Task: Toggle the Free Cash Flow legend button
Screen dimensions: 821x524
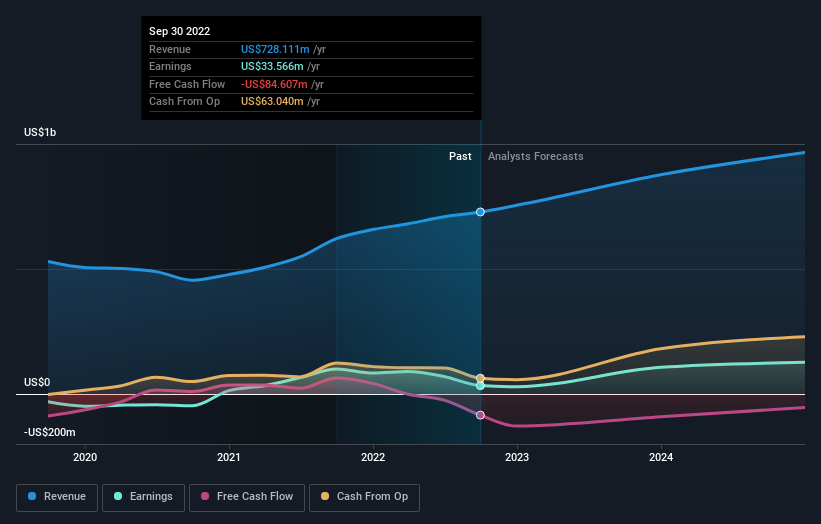Action: coord(247,497)
